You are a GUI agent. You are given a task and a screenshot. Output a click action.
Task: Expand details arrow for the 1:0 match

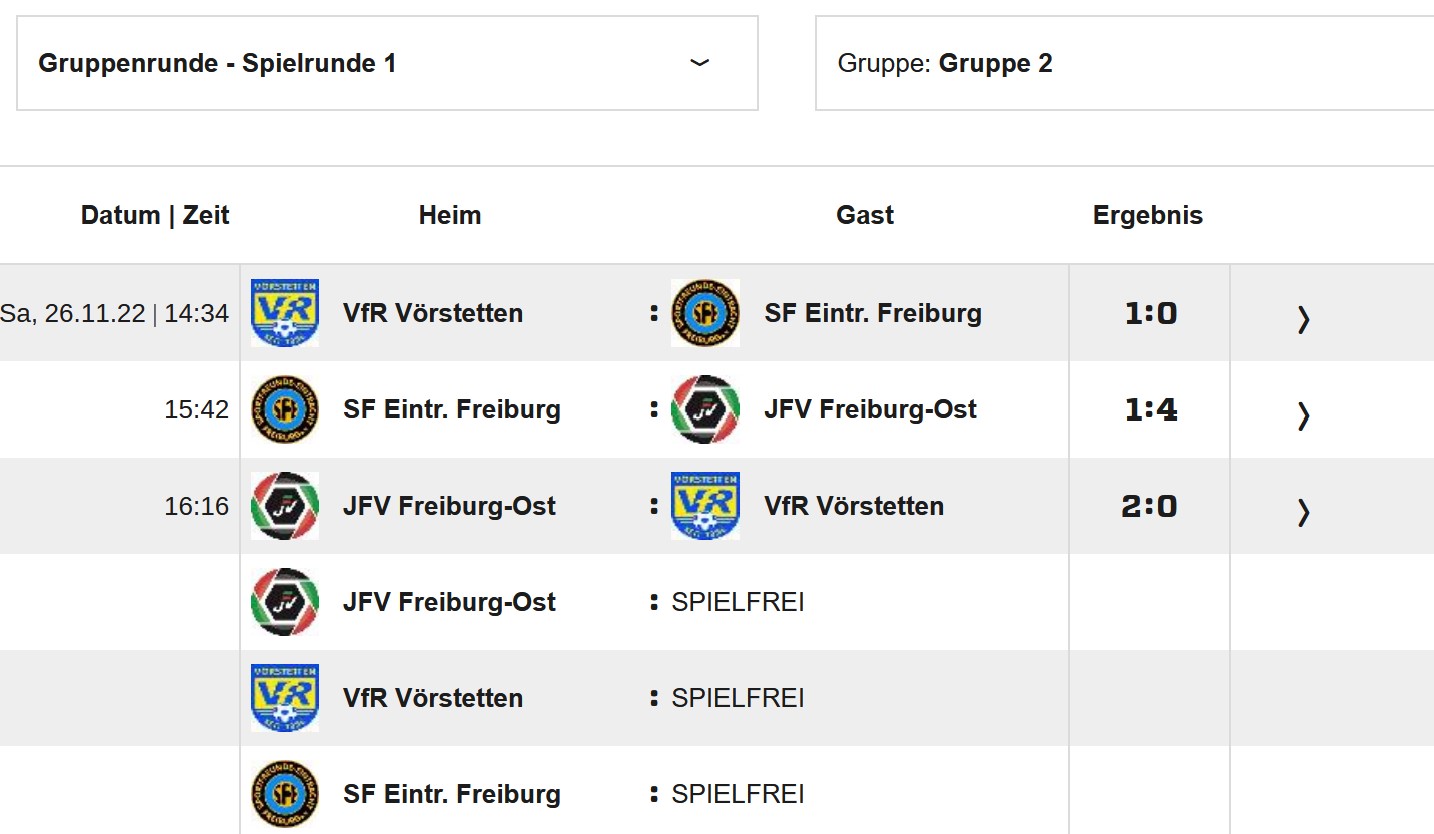[1303, 319]
